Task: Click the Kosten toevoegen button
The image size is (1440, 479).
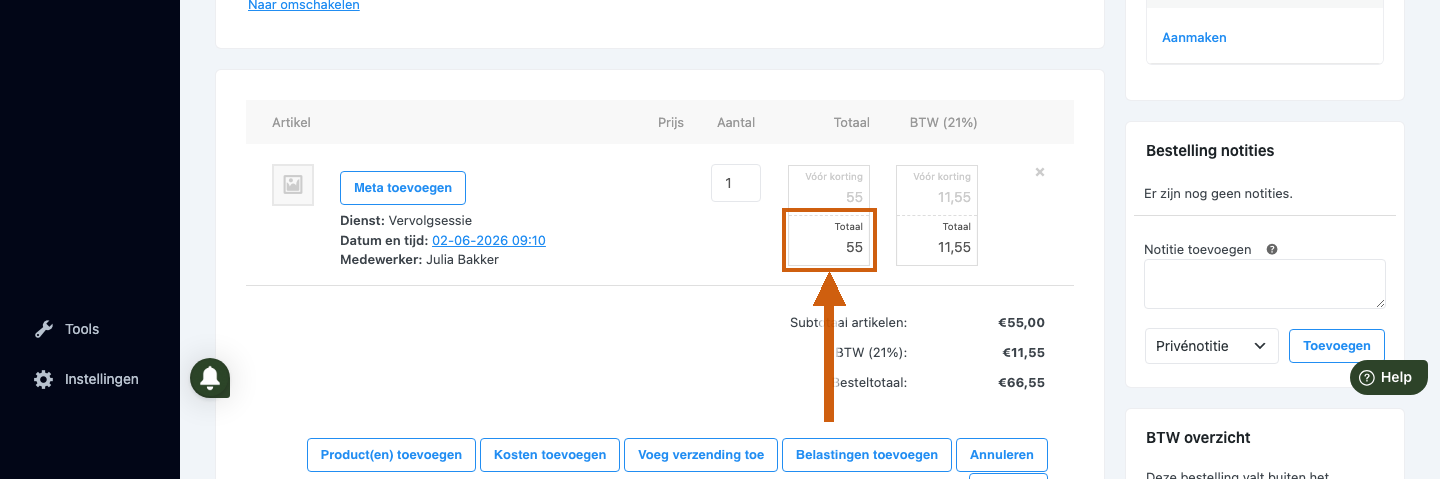Action: pyautogui.click(x=550, y=455)
